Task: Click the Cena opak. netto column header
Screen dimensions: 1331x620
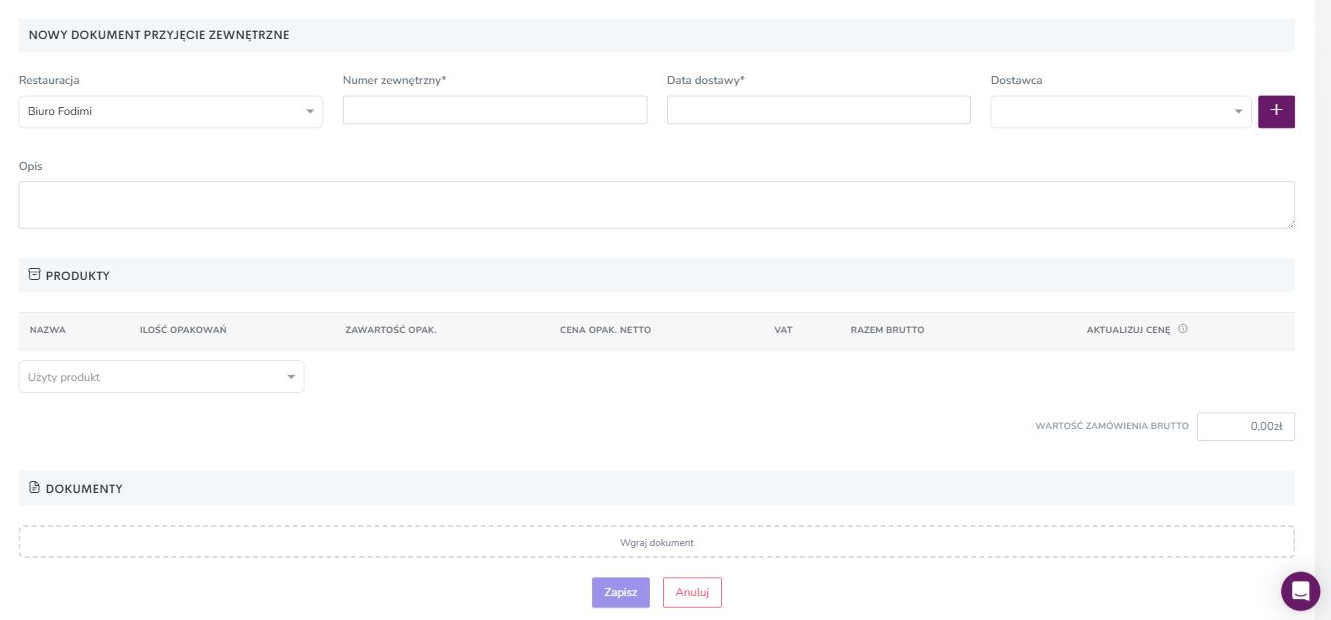Action: 606,330
